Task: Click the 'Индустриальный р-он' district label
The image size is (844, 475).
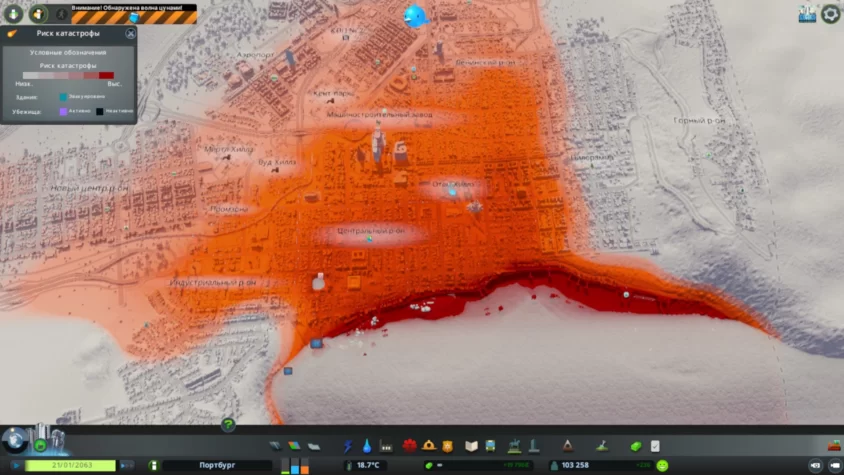Action: coord(213,282)
